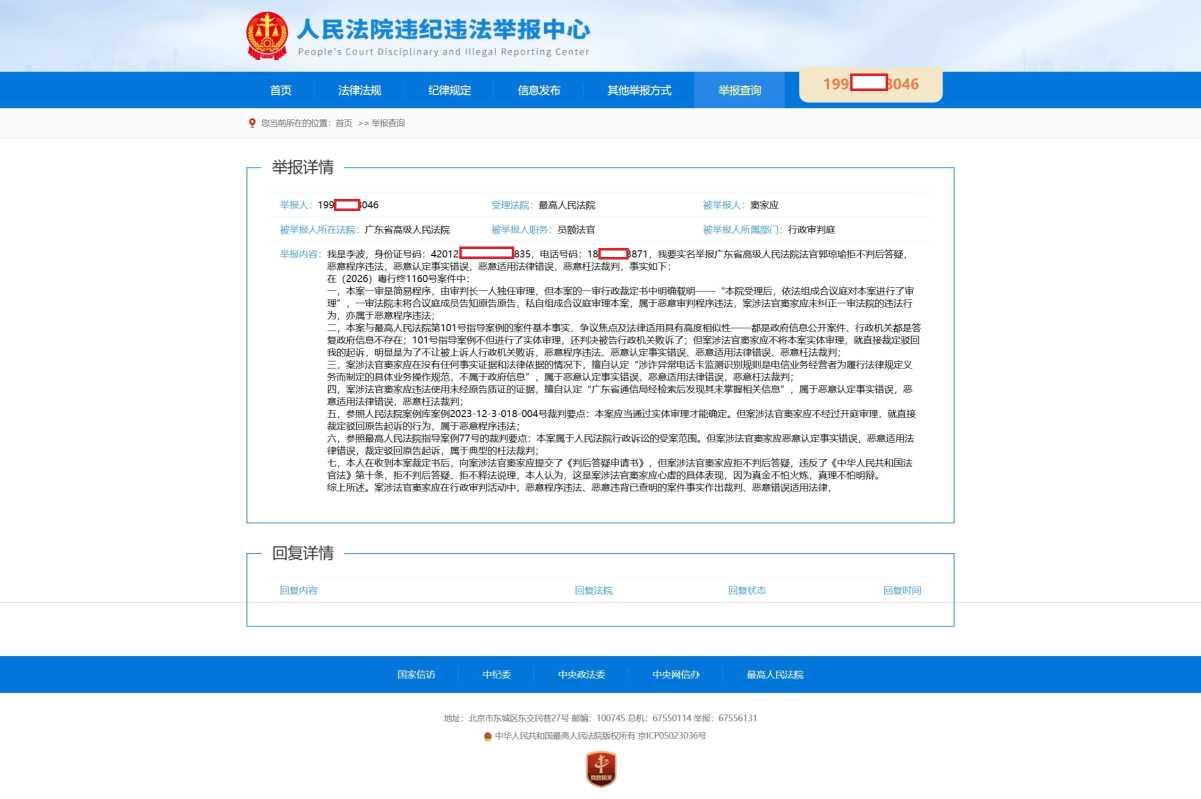
Task: Open the 中央网信办 footer link
Action: click(x=676, y=675)
